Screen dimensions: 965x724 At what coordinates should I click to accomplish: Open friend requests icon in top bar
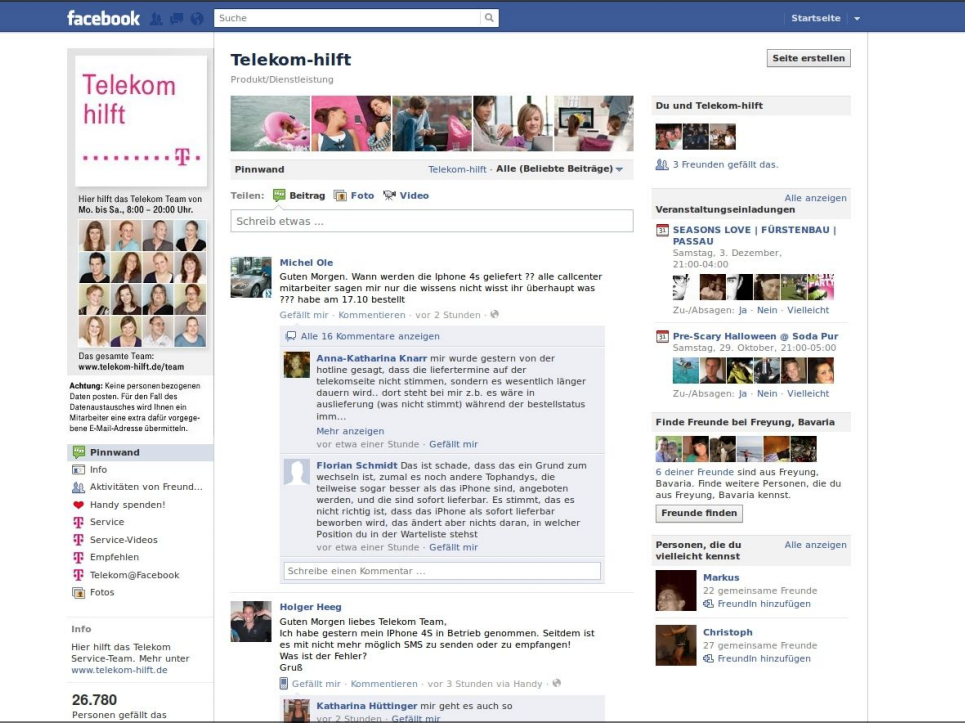point(156,18)
